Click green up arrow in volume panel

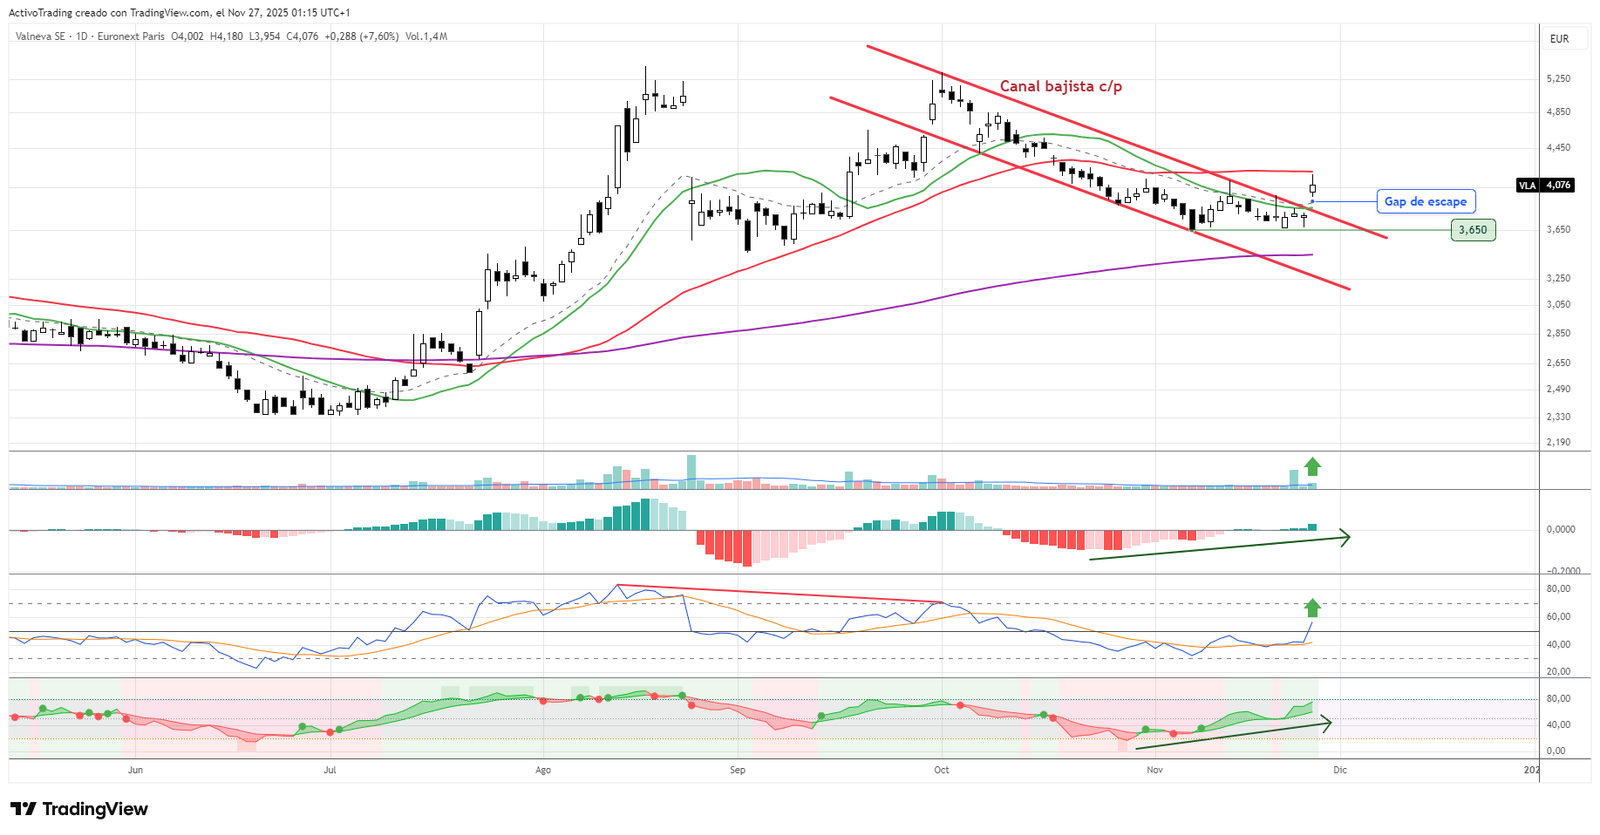(x=1312, y=466)
